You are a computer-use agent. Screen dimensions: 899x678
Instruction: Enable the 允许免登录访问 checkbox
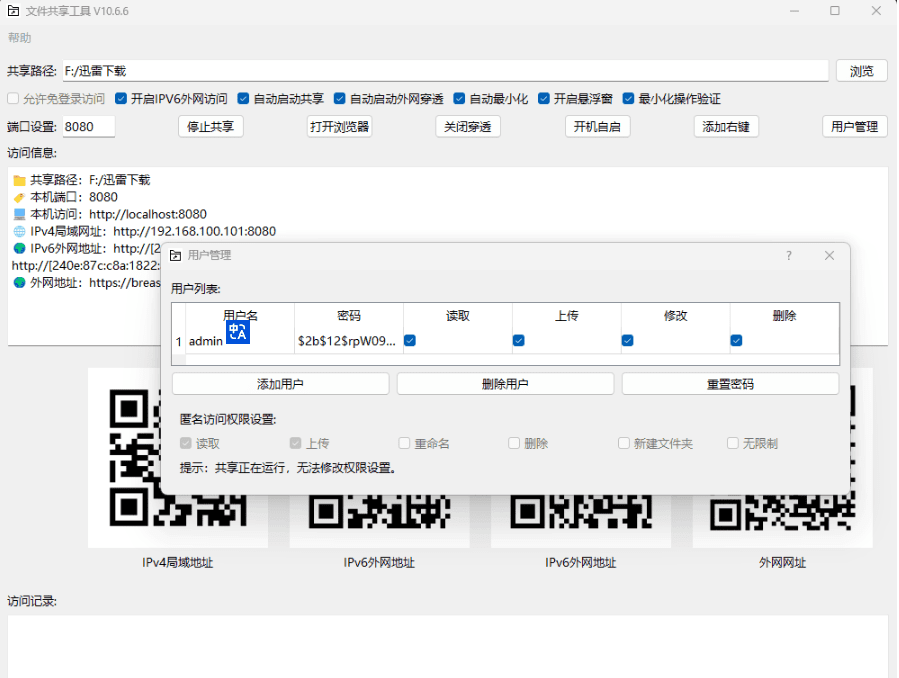tap(11, 99)
